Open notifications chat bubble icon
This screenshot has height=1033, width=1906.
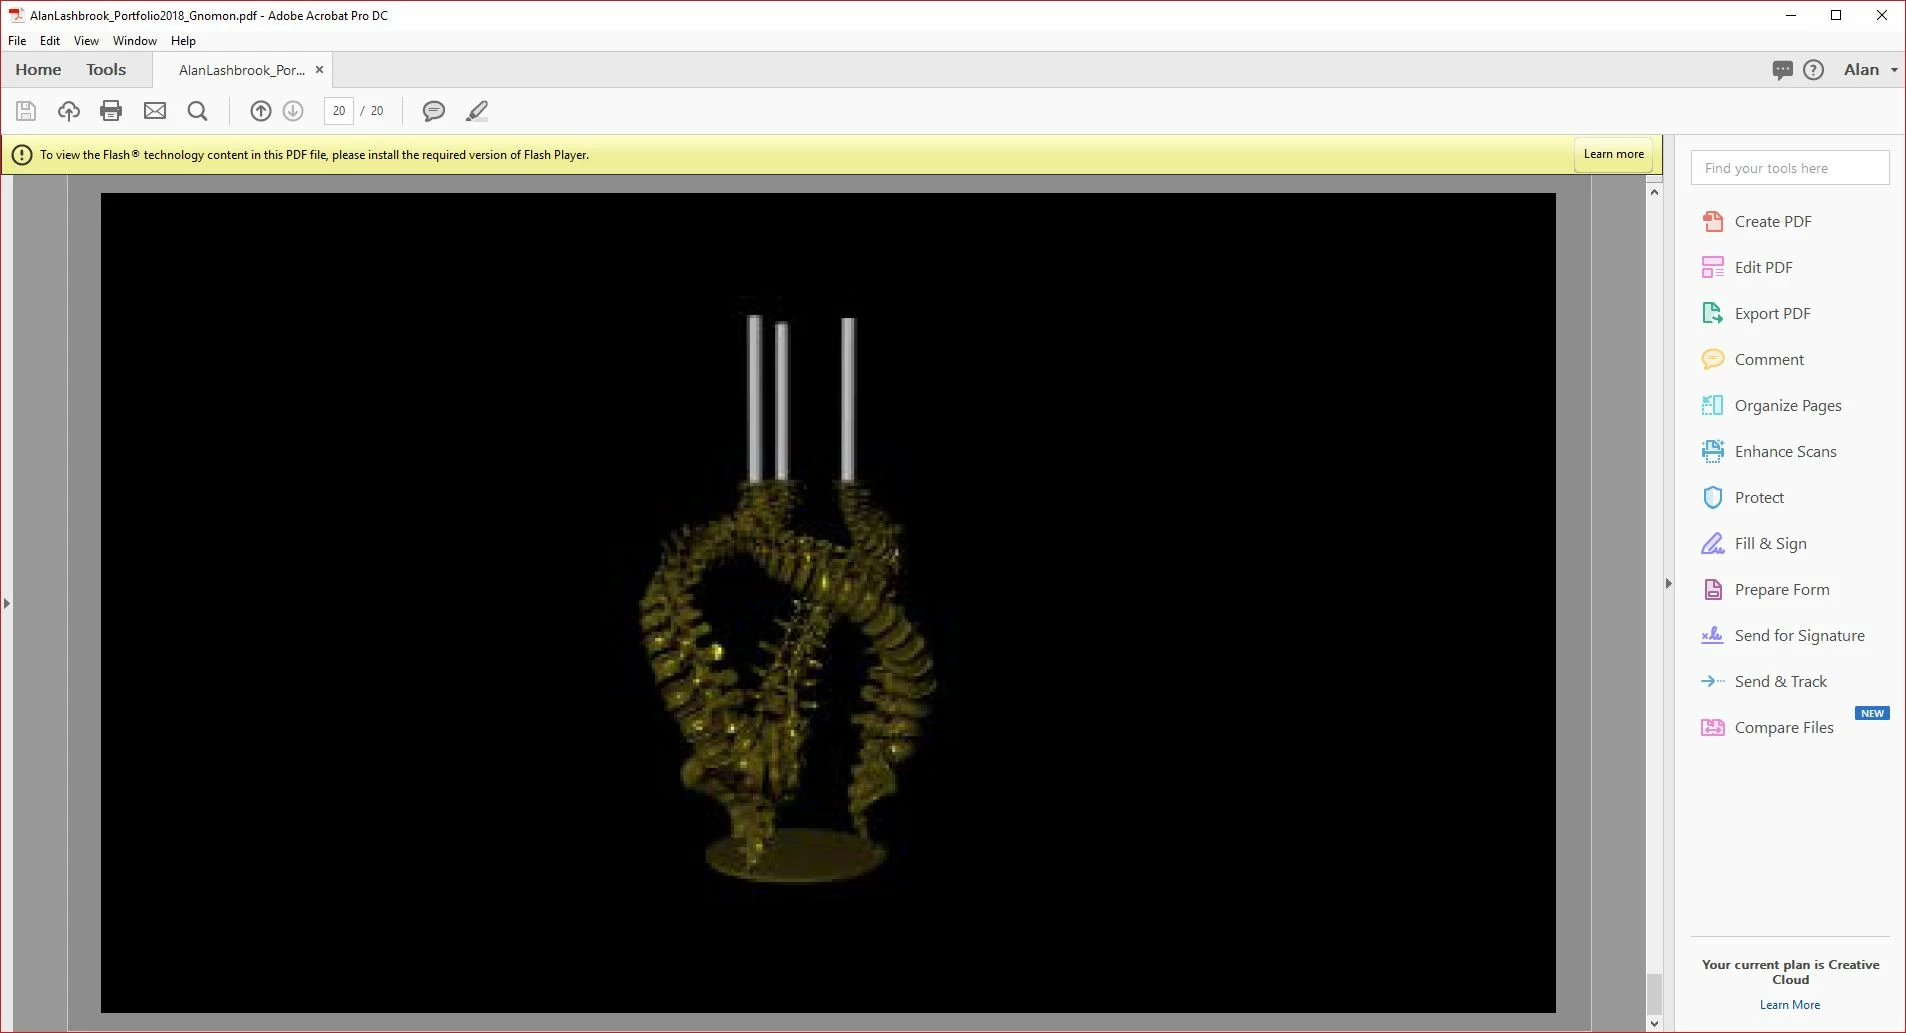pyautogui.click(x=1782, y=70)
